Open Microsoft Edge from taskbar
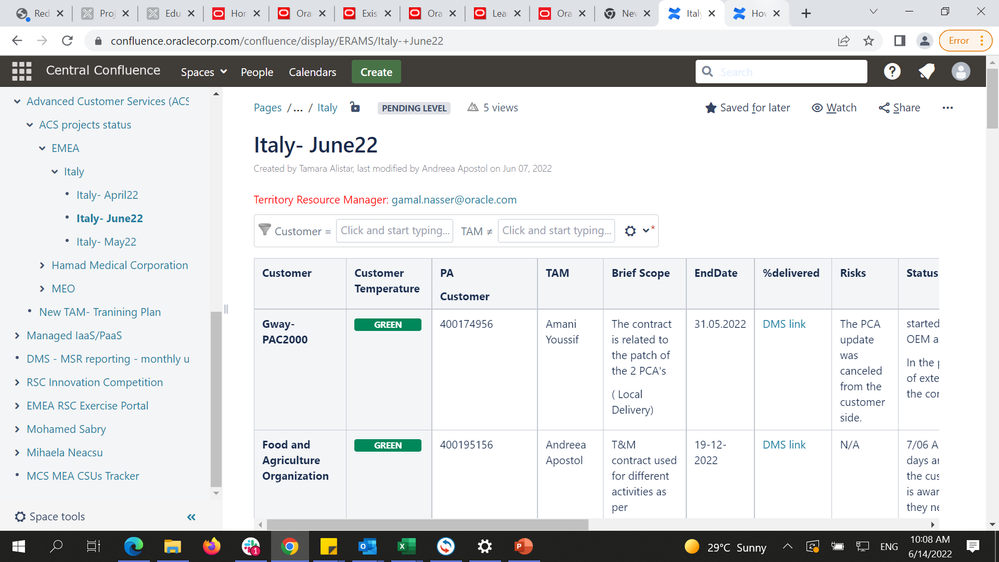Image resolution: width=999 pixels, height=562 pixels. (x=133, y=547)
